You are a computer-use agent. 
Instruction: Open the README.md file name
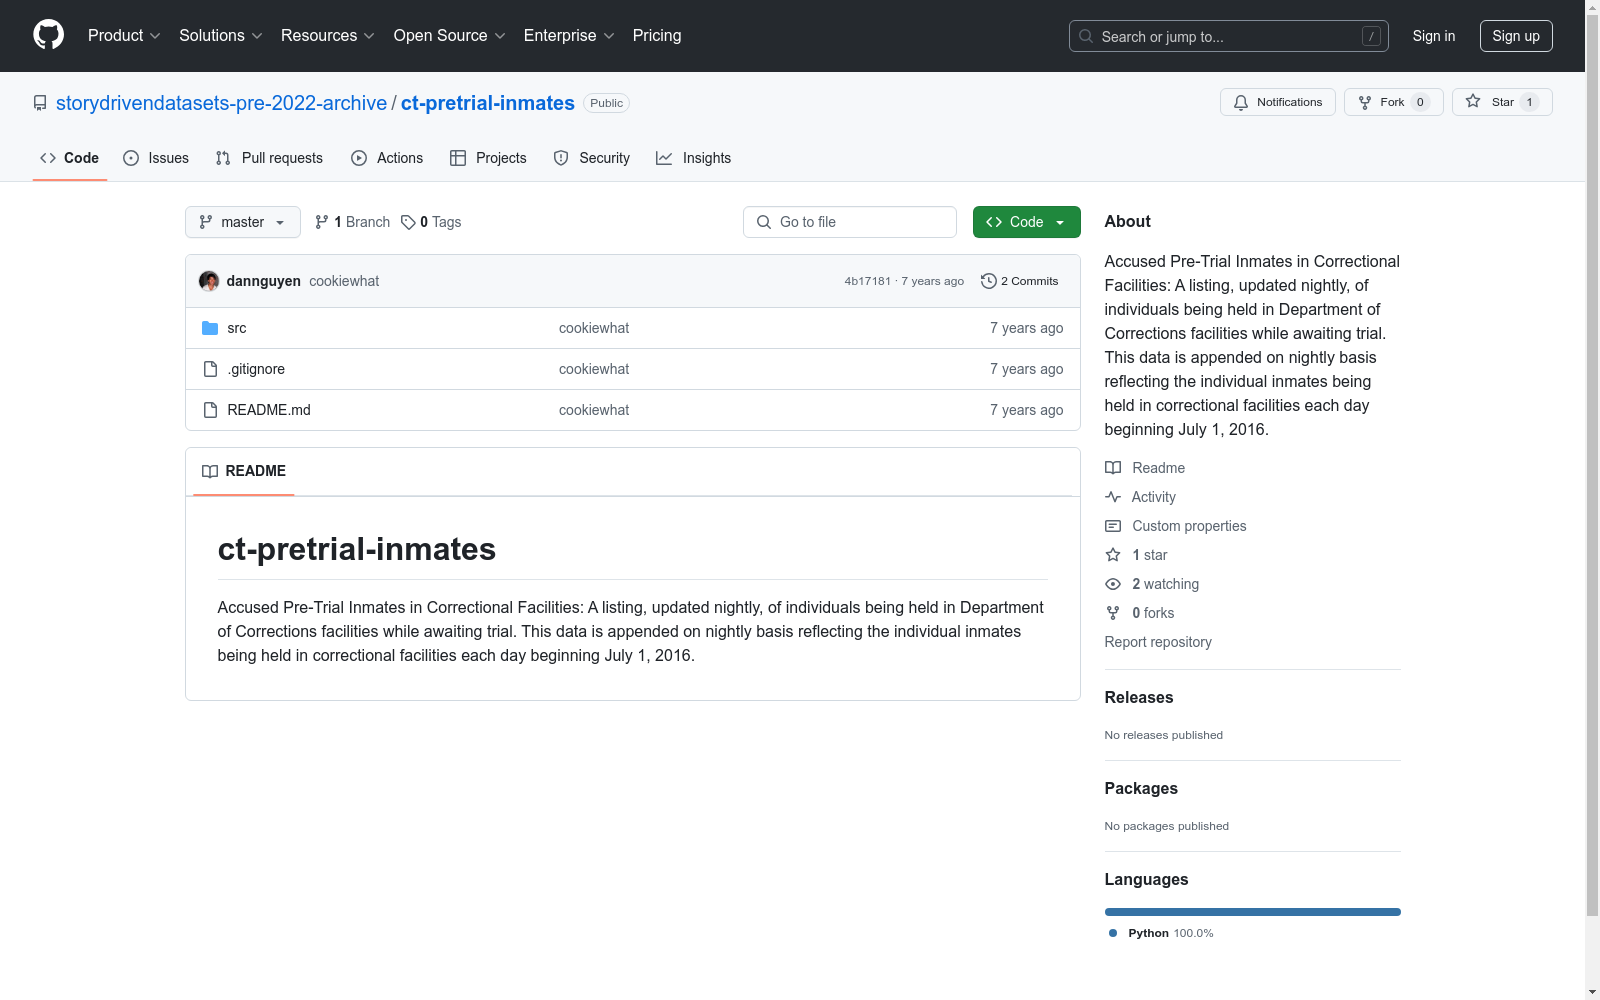[269, 410]
